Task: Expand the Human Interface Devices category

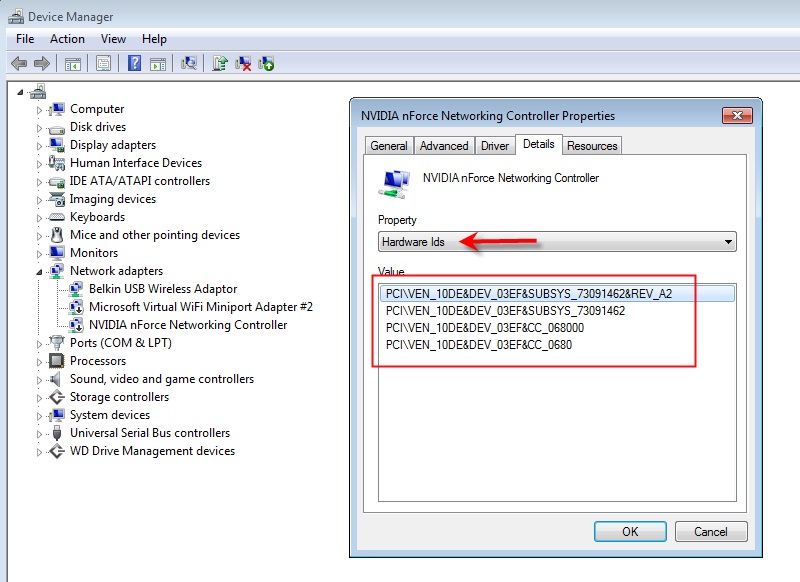Action: point(39,164)
